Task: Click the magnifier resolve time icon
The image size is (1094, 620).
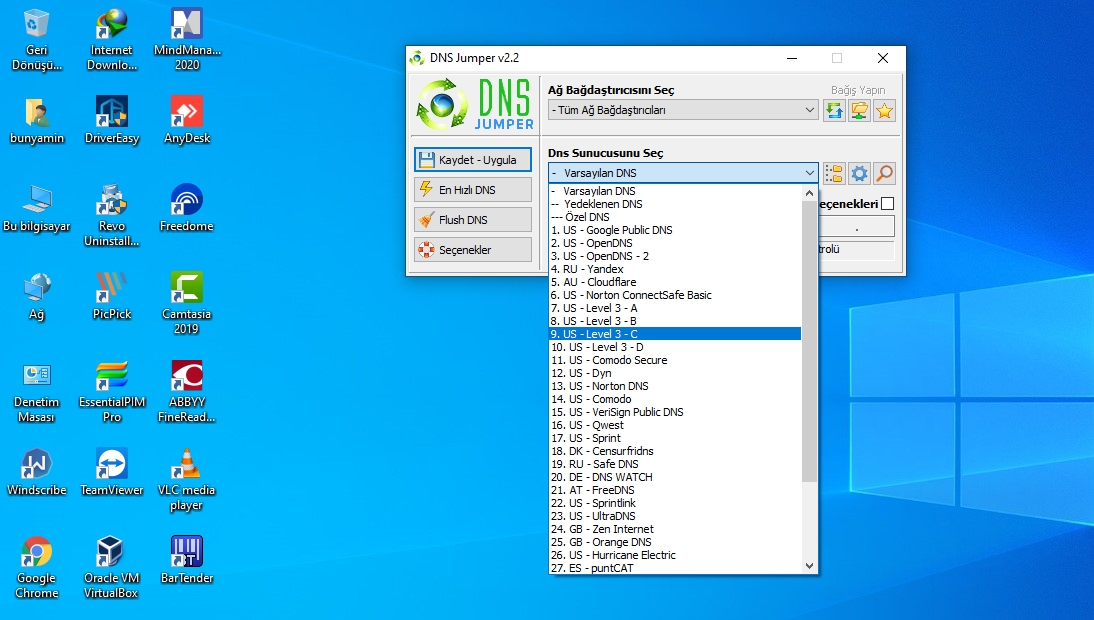Action: [885, 173]
